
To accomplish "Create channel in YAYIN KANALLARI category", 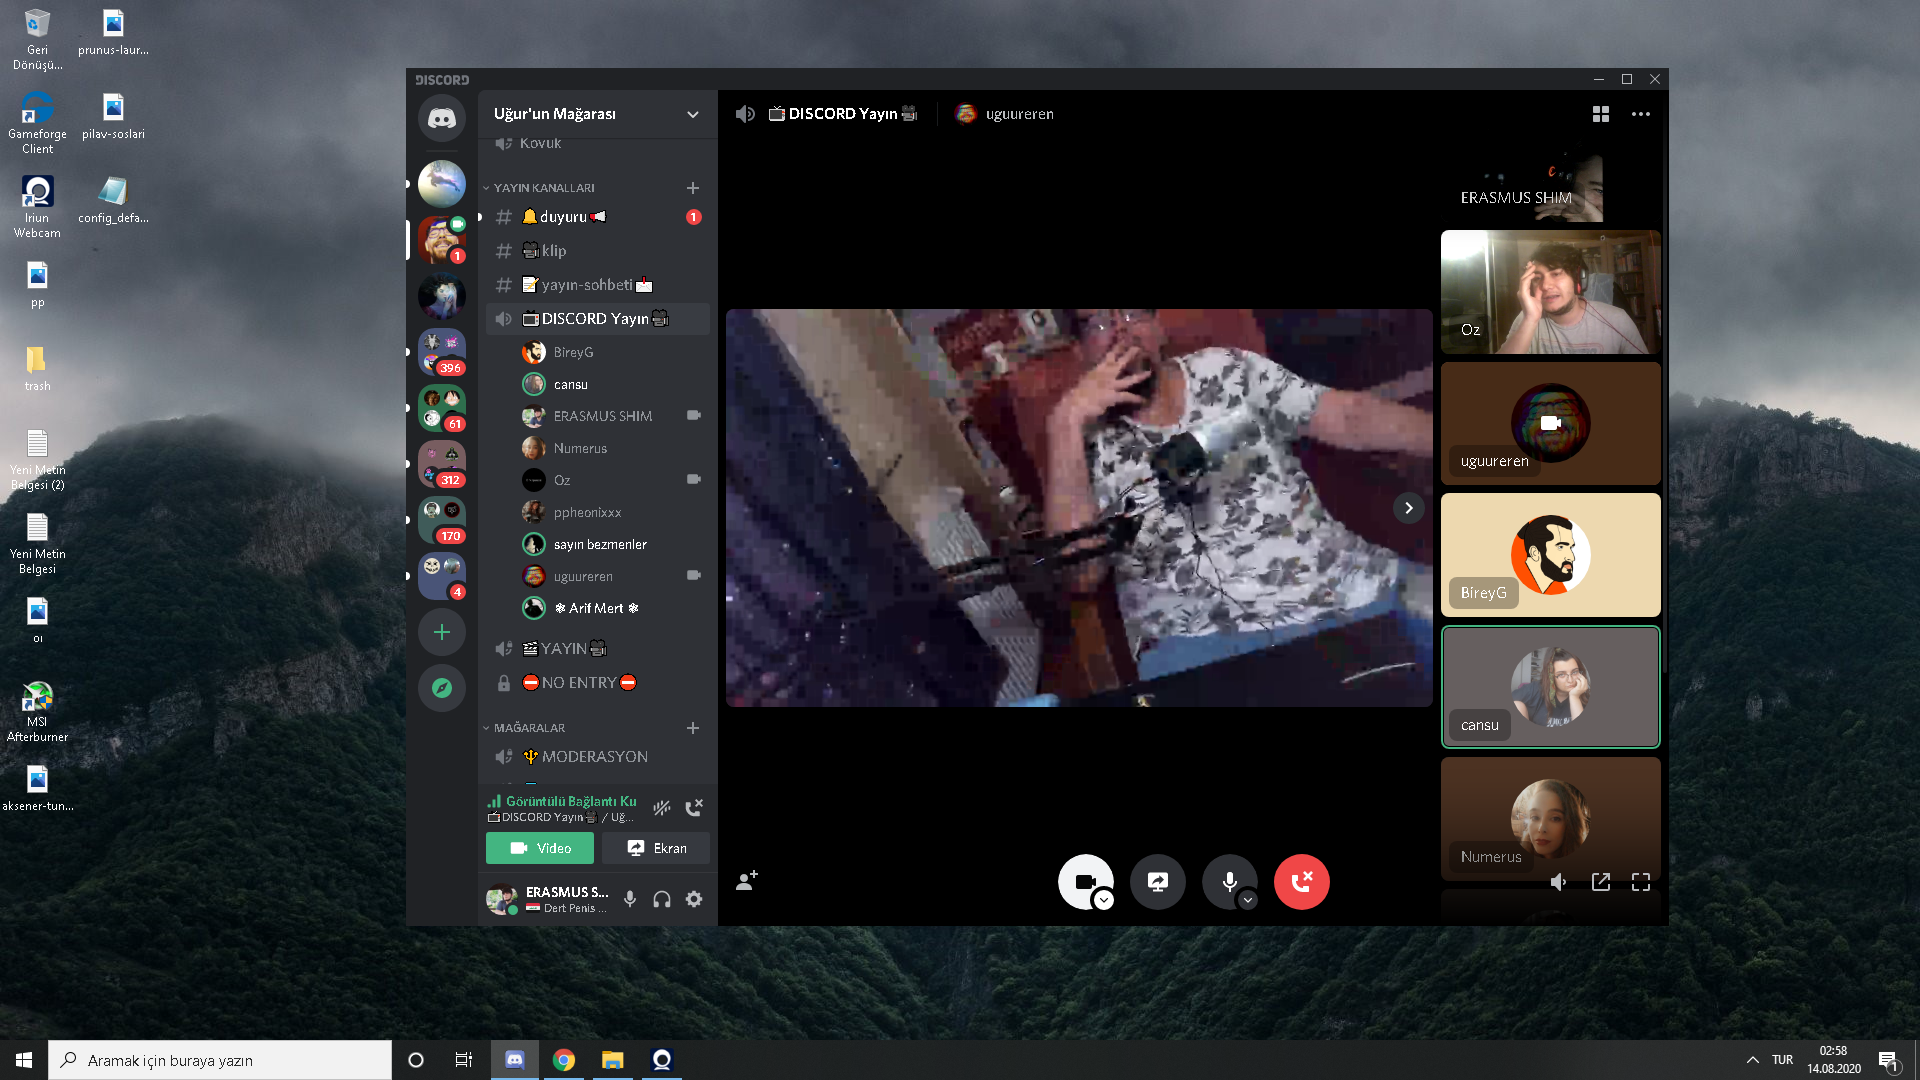I will tap(693, 188).
